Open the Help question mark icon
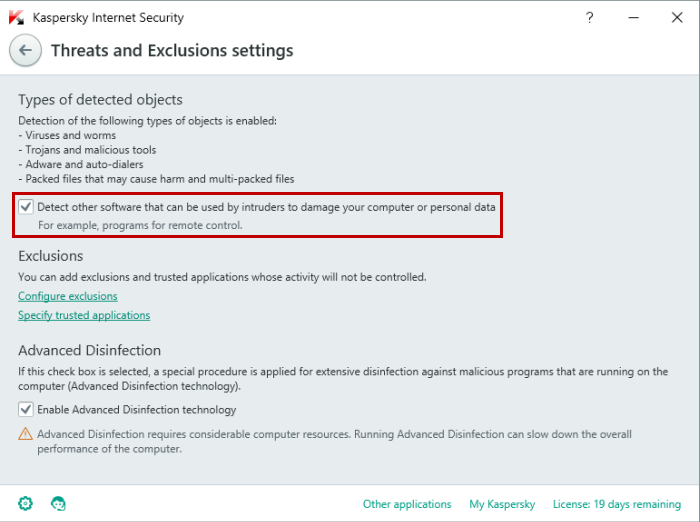The height and width of the screenshot is (522, 700). tap(590, 17)
